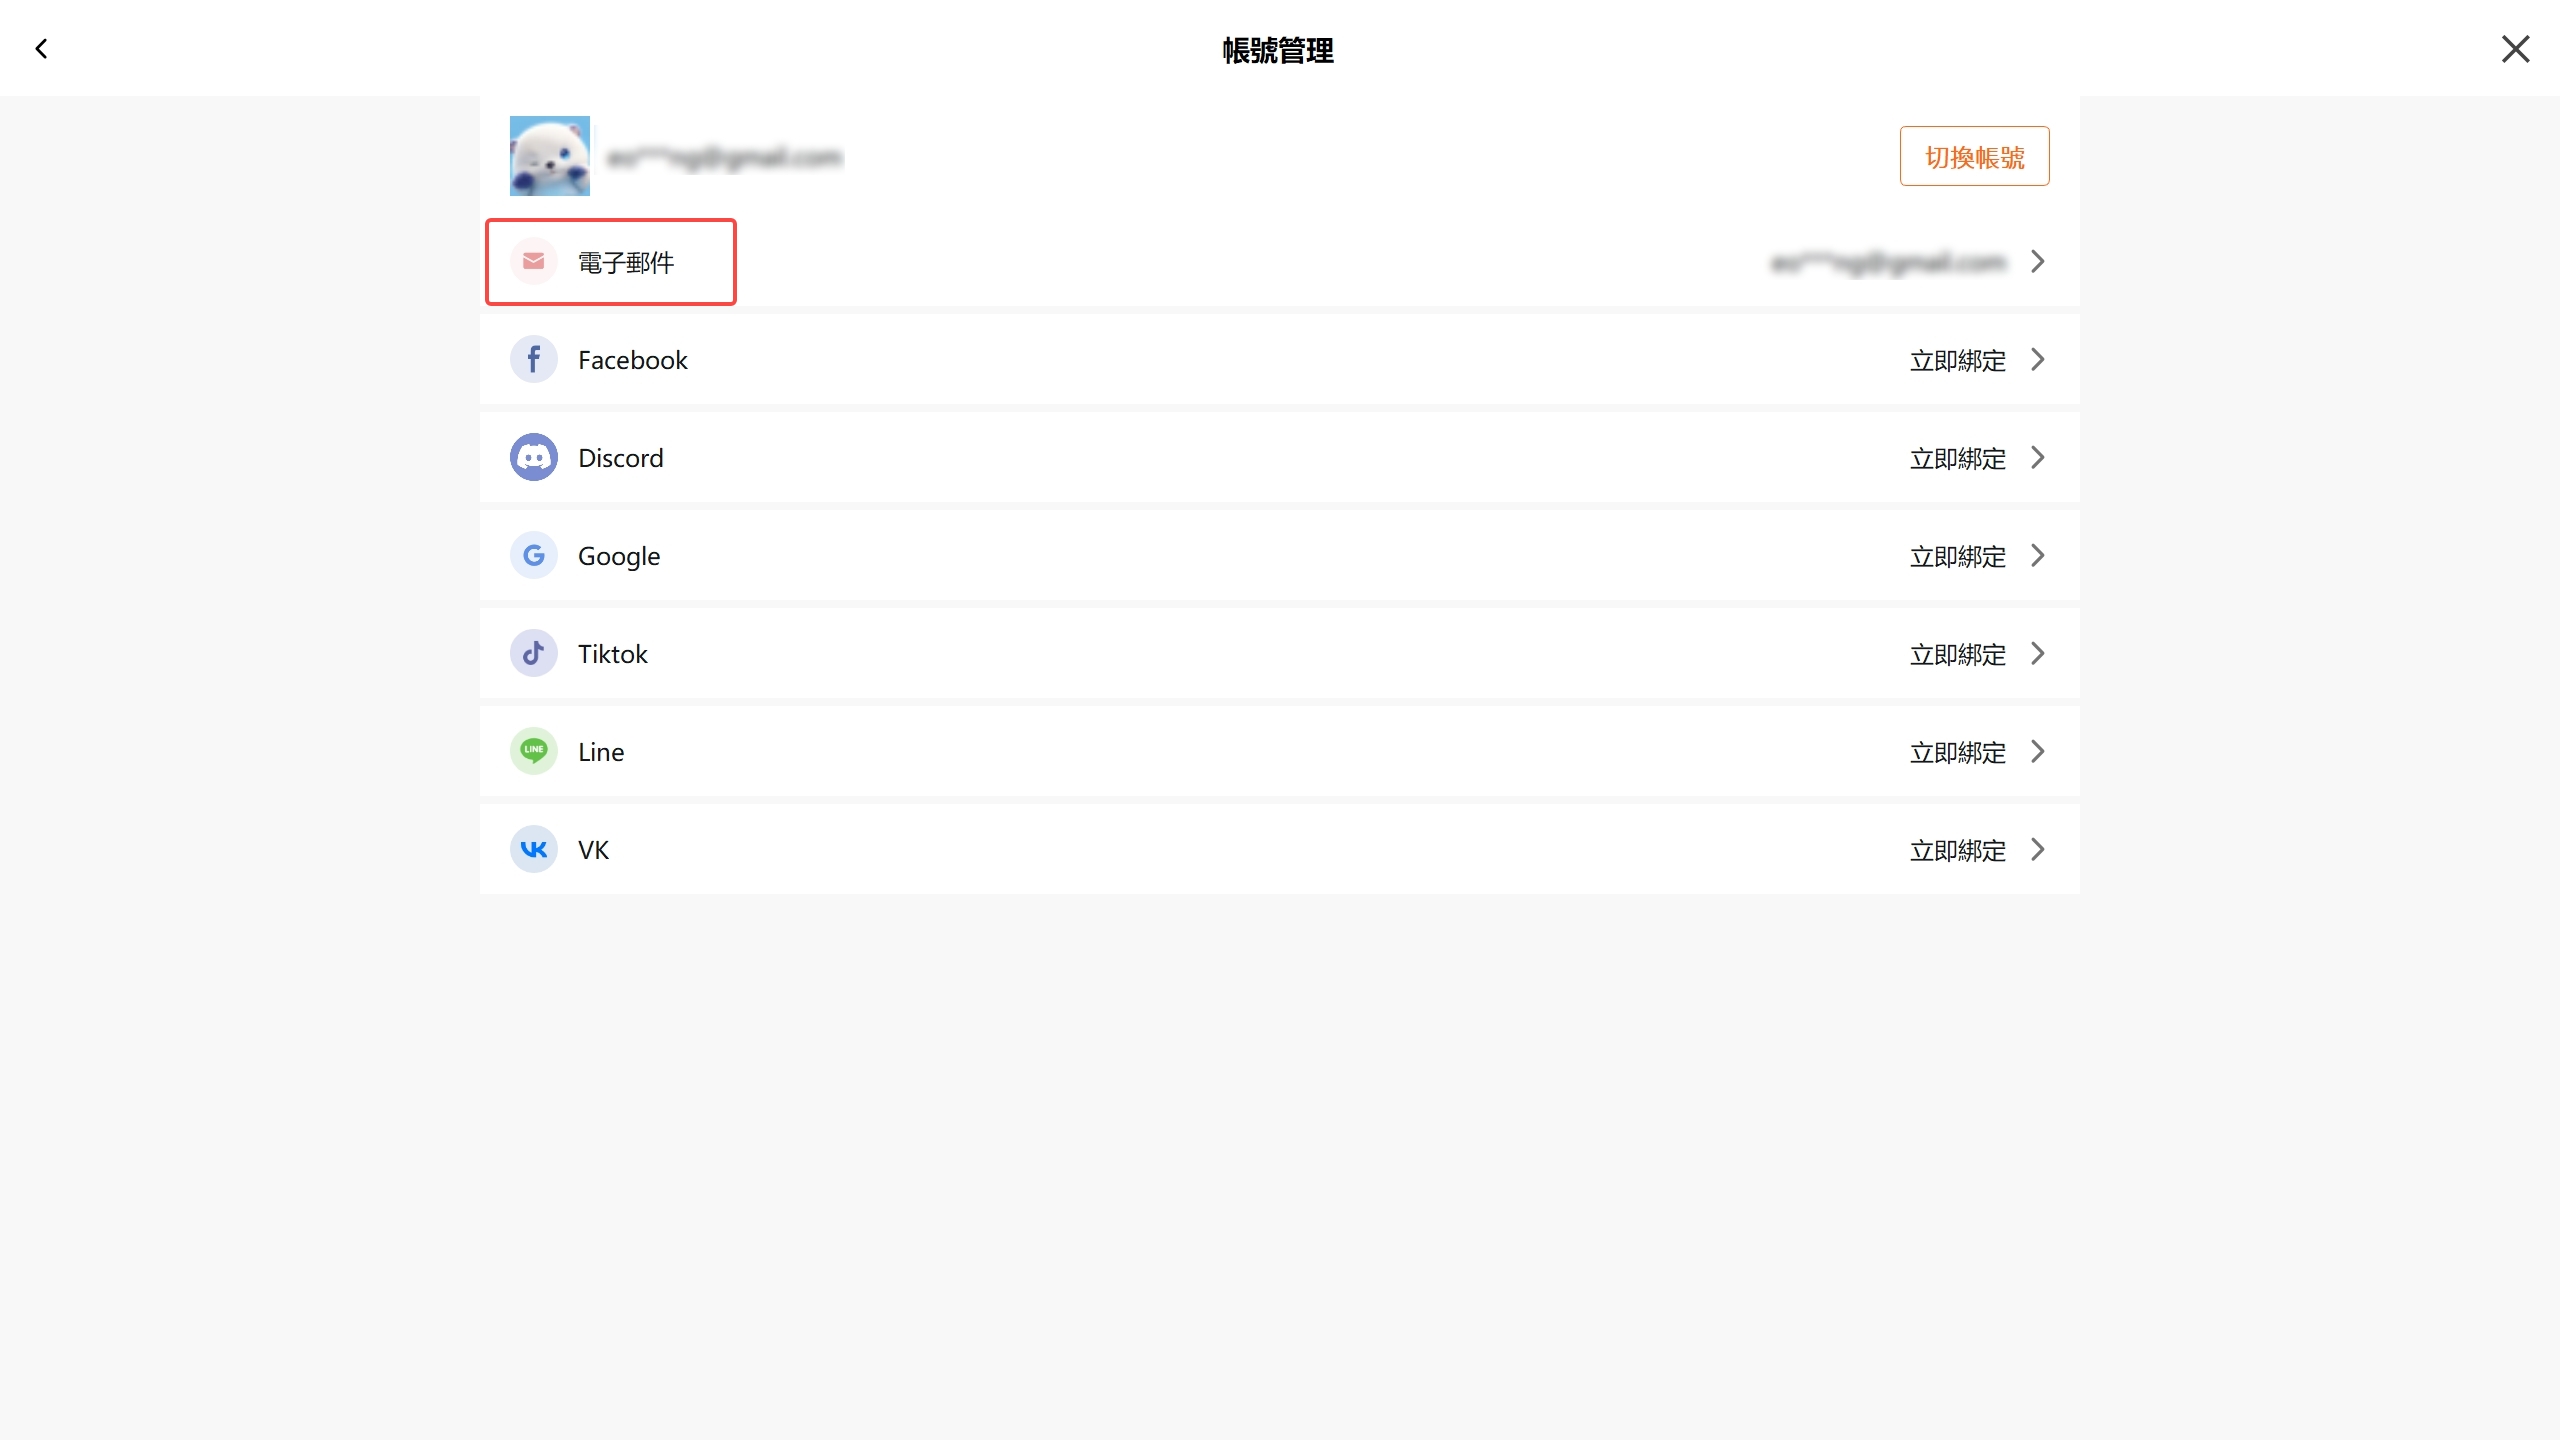Open the Discord row chevron
Image resolution: width=2560 pixels, height=1440 pixels.
[x=2037, y=458]
